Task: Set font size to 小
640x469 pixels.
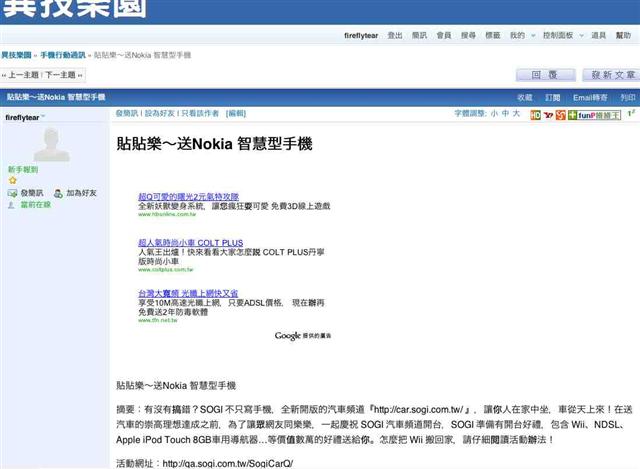Action: pos(494,113)
